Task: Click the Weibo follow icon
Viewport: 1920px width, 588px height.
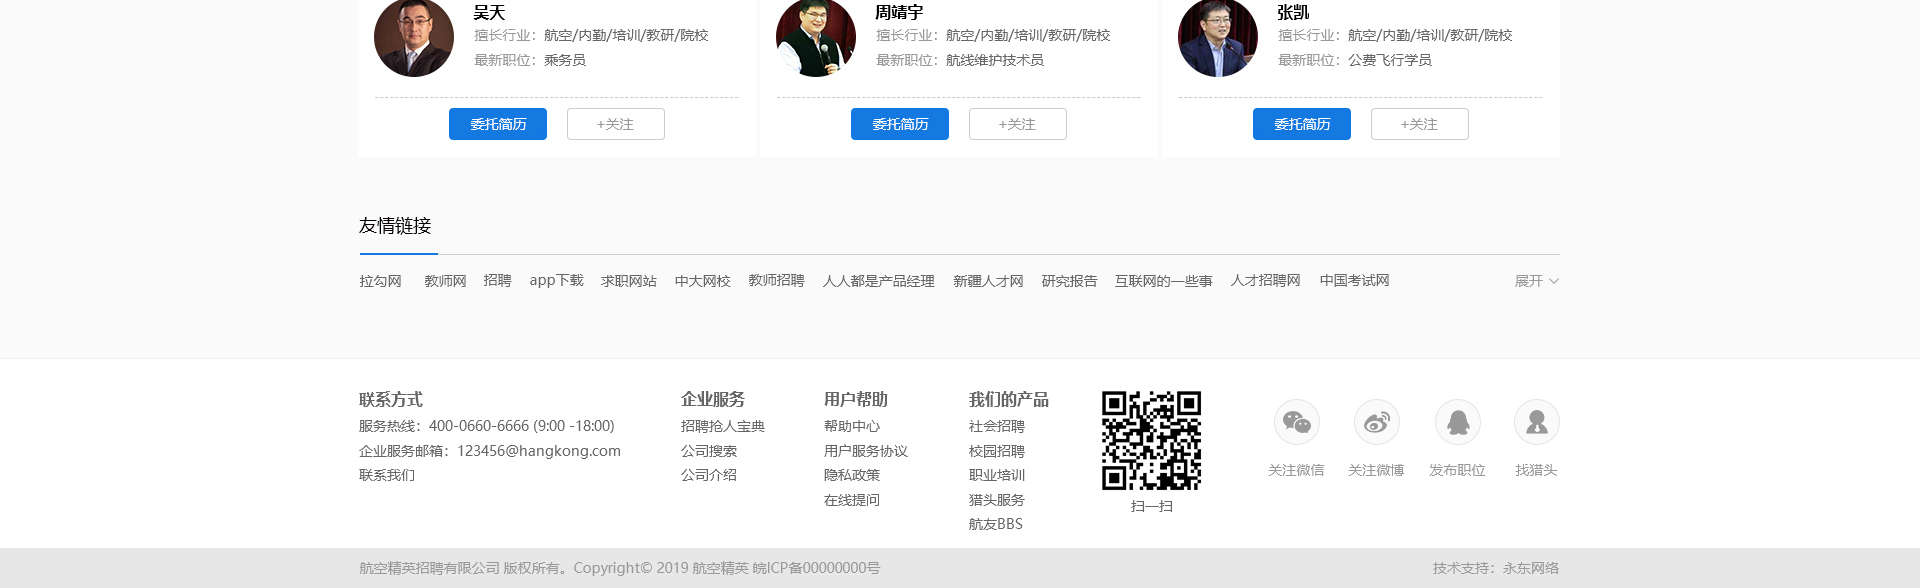Action: [1377, 422]
